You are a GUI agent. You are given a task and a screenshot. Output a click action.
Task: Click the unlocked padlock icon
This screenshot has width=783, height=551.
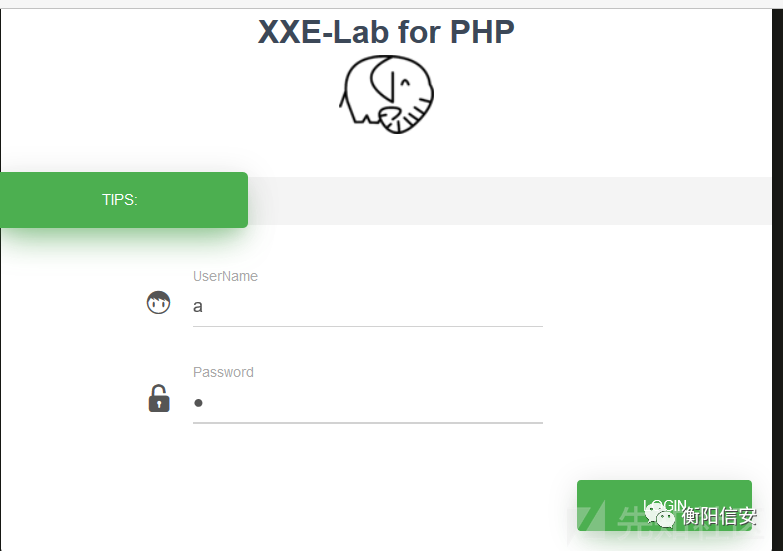pos(159,398)
